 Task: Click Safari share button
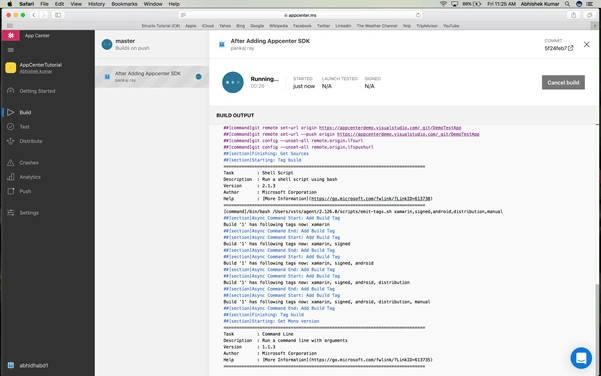573,15
